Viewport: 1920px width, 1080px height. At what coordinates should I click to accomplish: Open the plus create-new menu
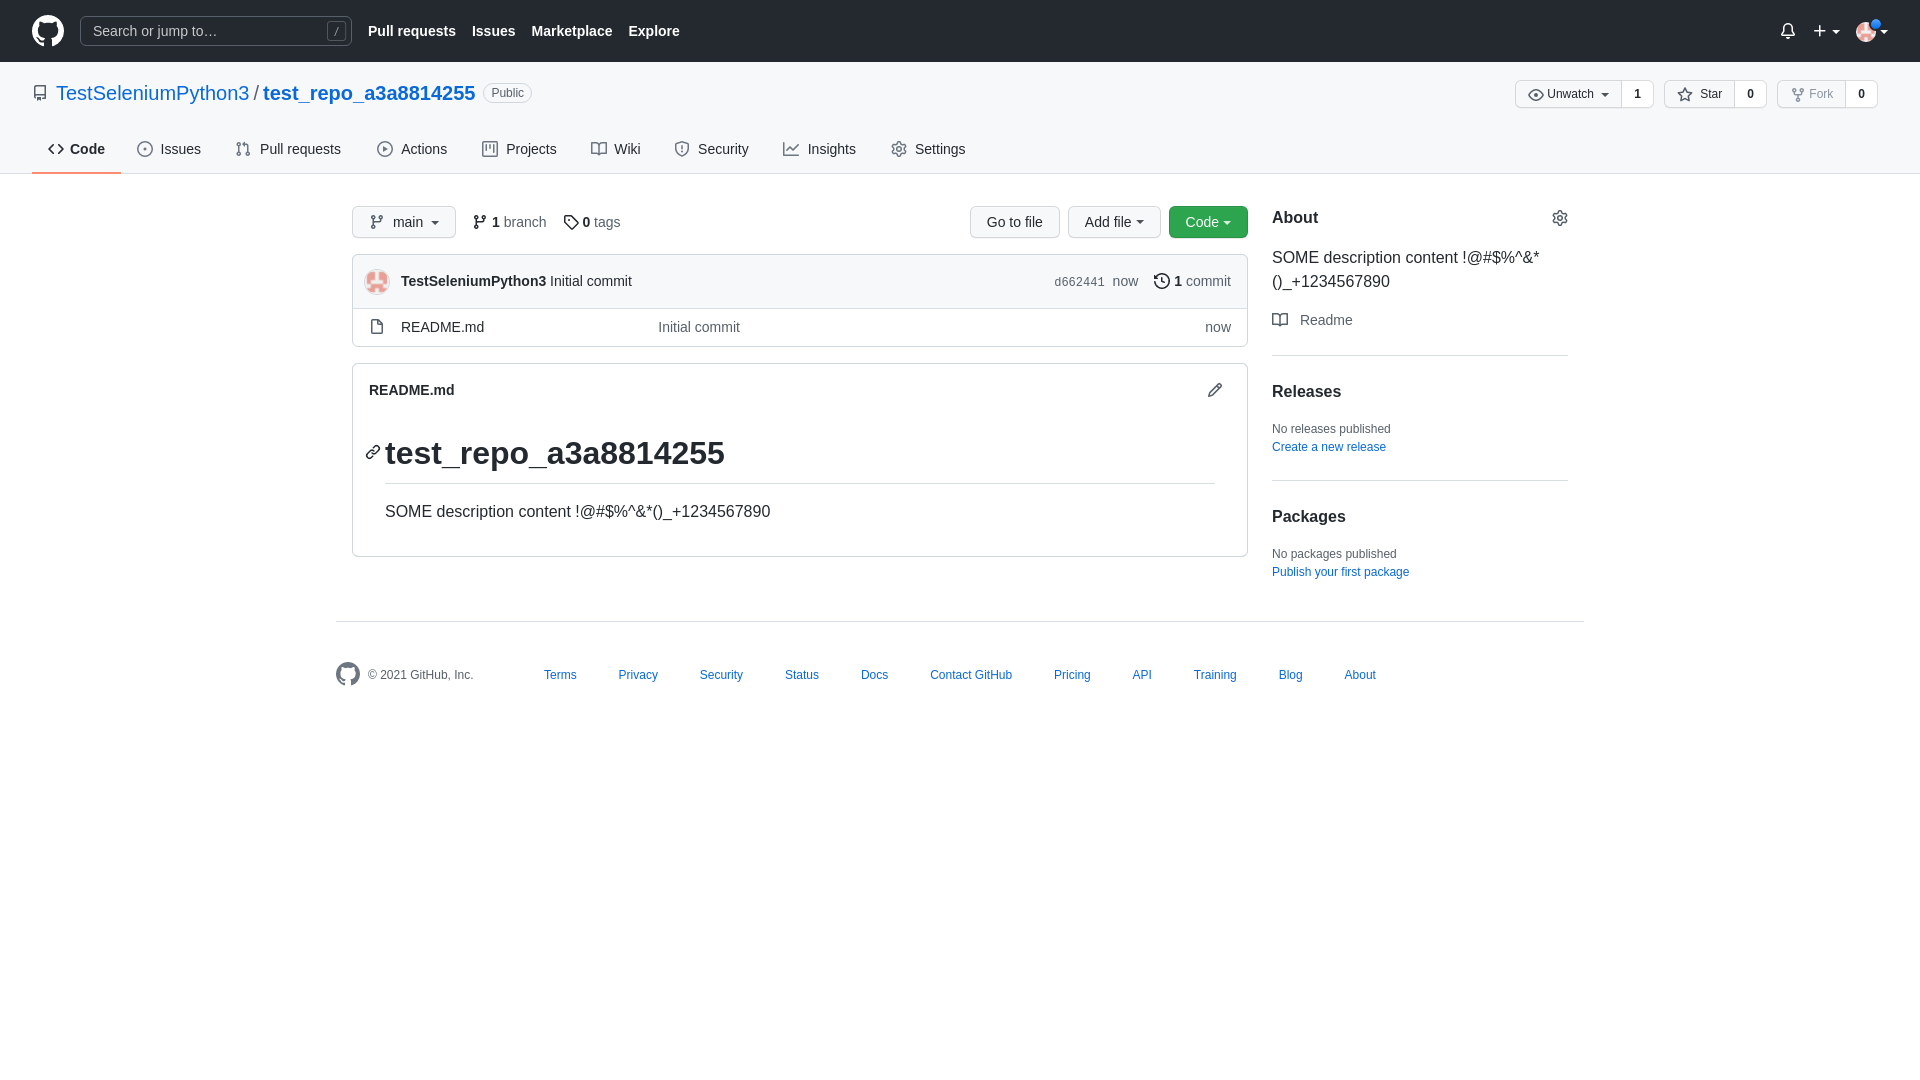click(x=1826, y=31)
